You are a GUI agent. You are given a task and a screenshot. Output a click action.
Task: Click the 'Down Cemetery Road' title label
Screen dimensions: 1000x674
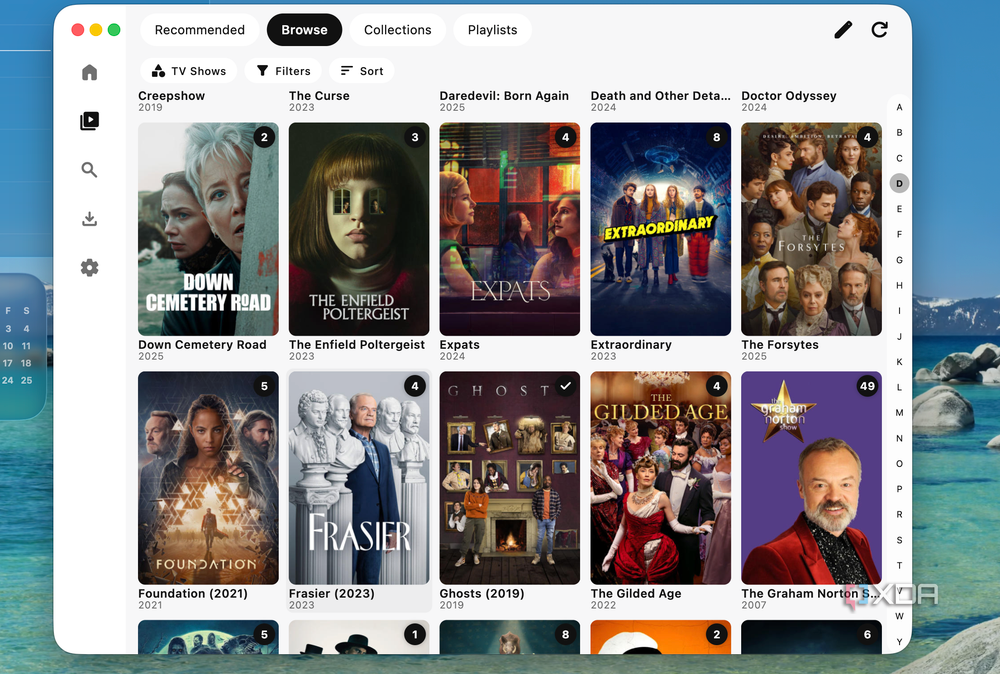tap(202, 344)
